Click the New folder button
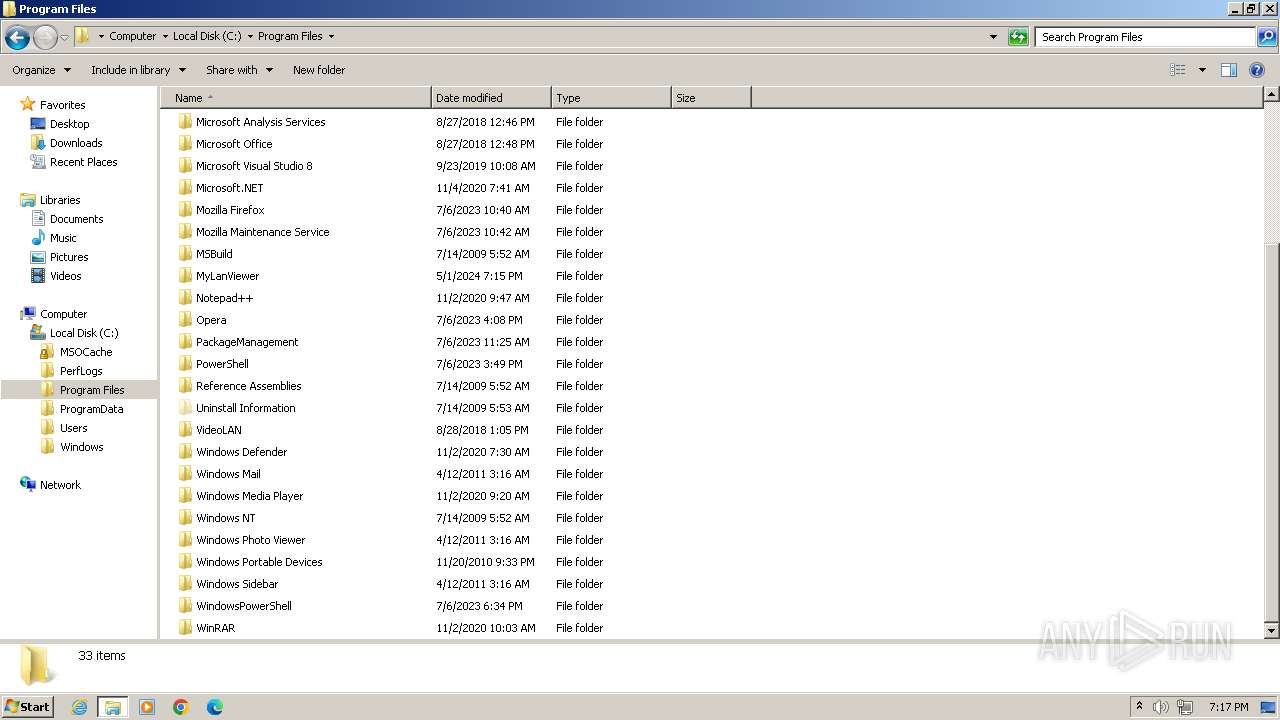 click(319, 70)
